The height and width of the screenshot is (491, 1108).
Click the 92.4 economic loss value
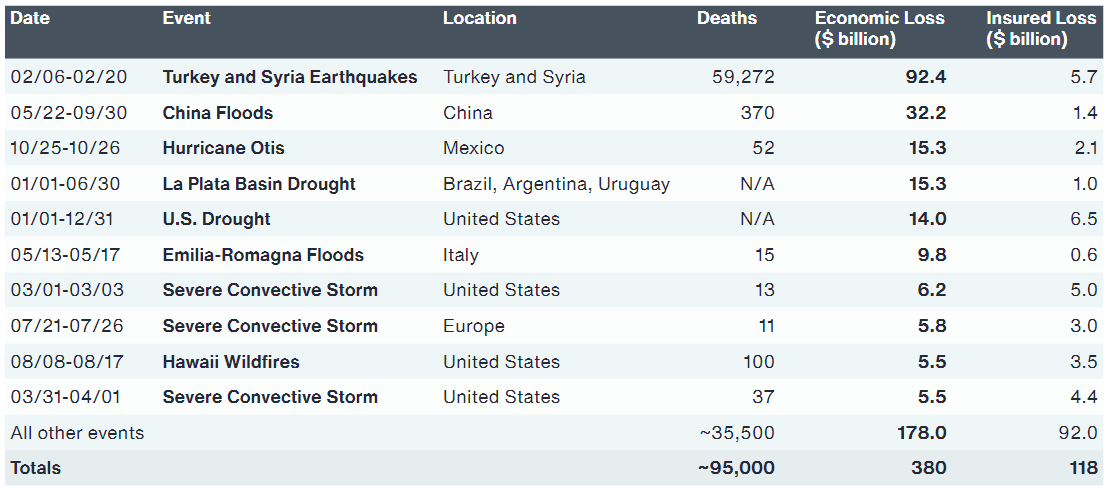point(926,77)
